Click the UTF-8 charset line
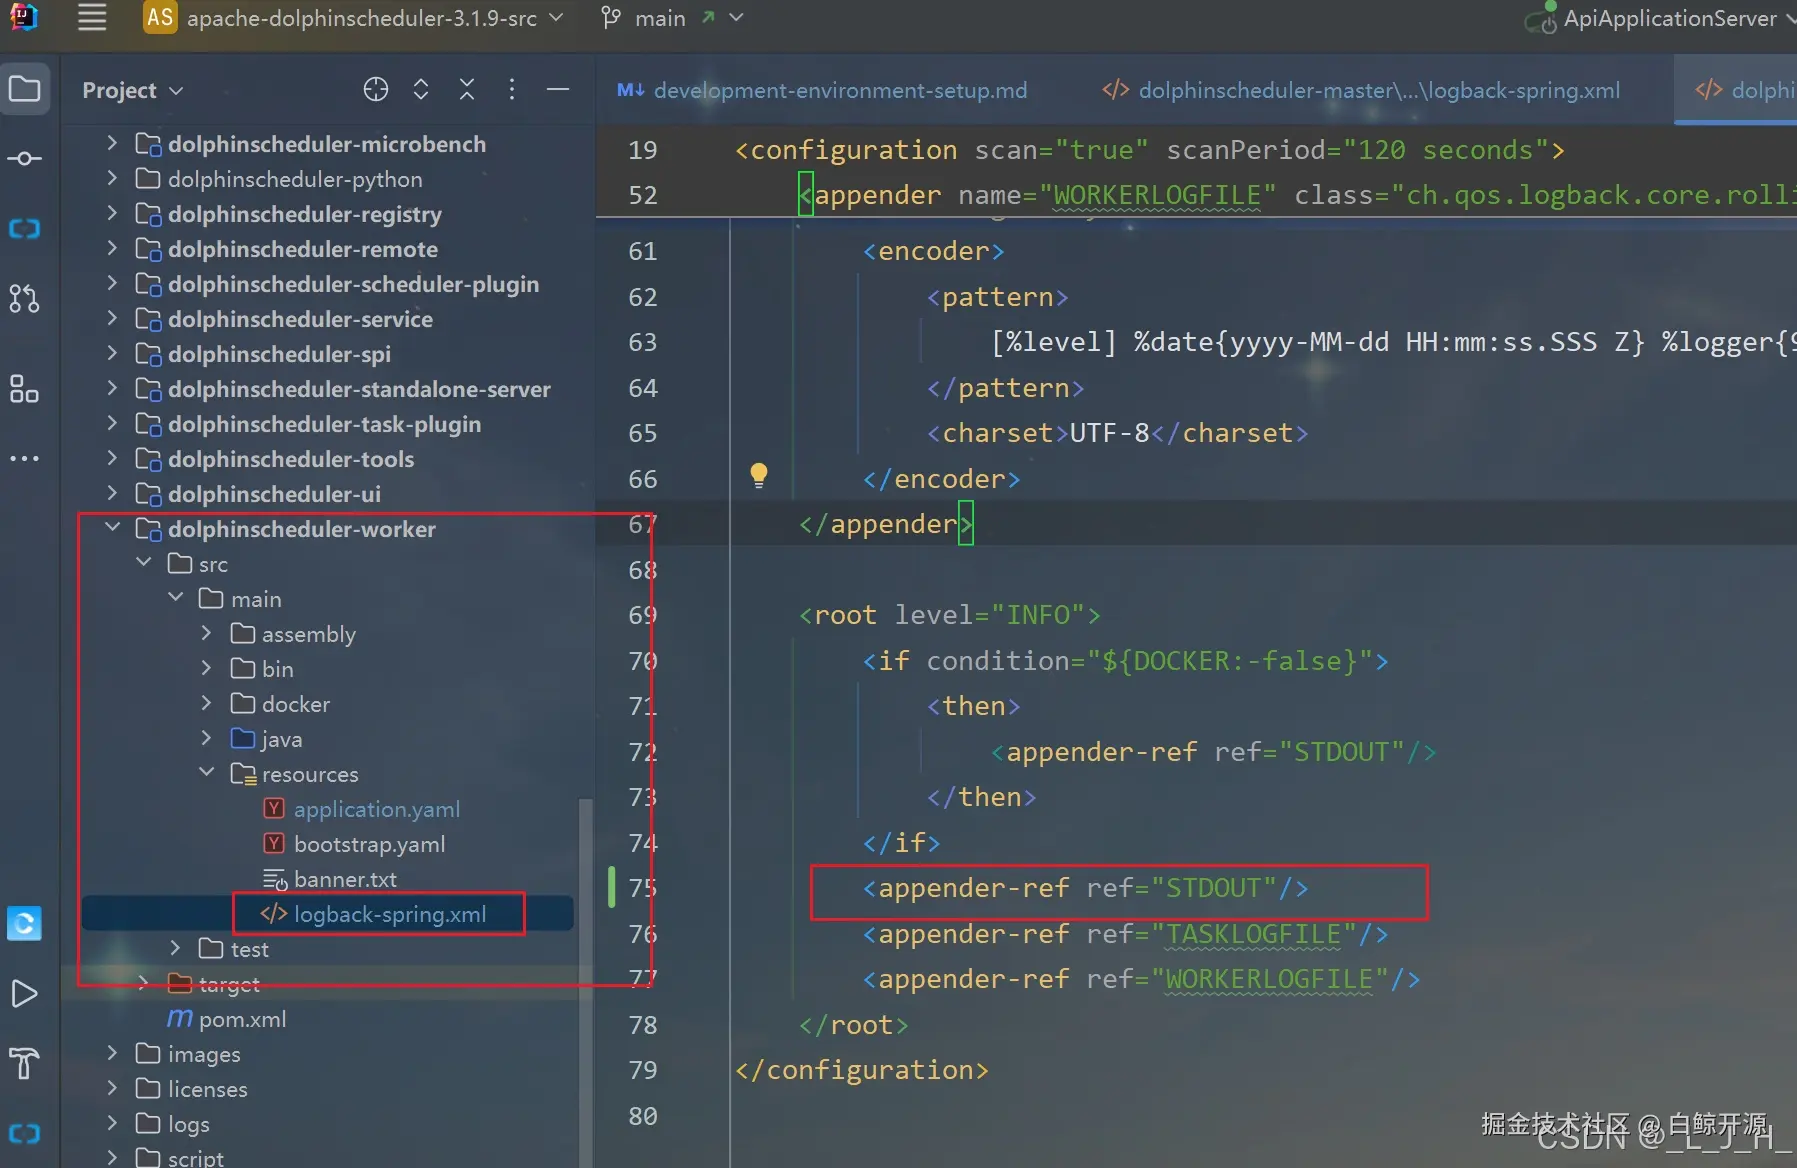The width and height of the screenshot is (1797, 1168). point(1118,433)
